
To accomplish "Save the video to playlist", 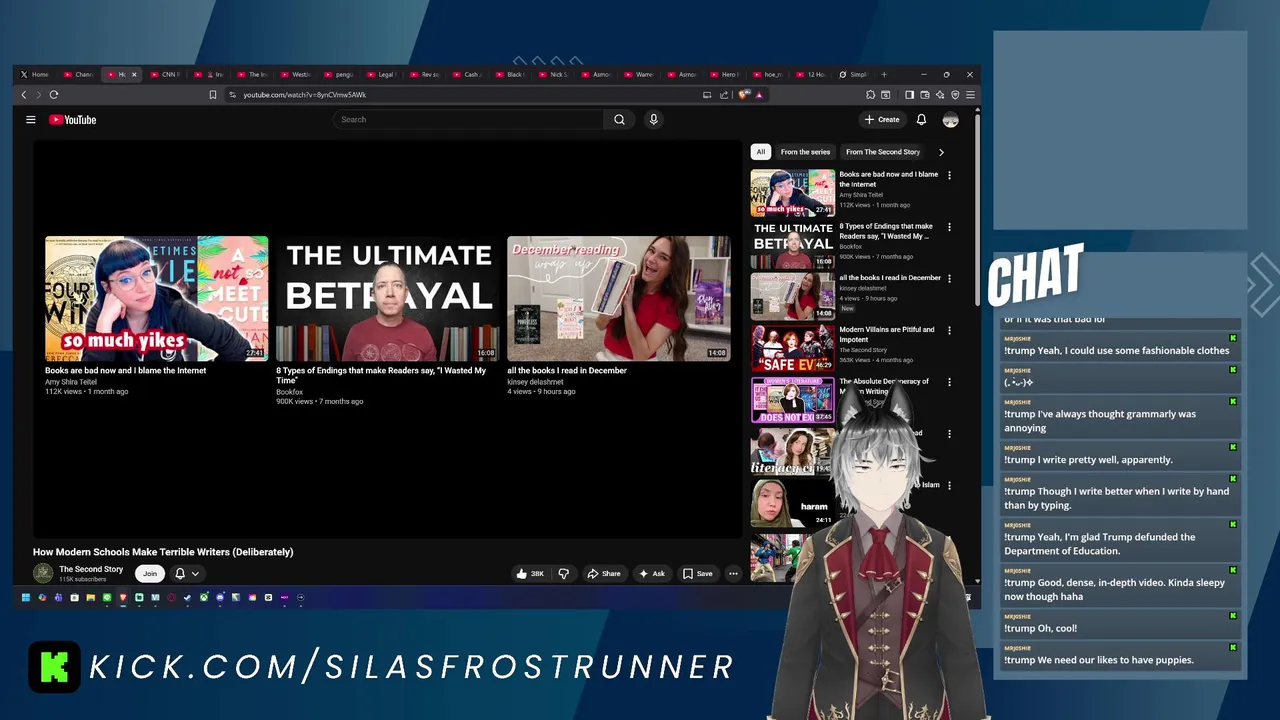I will click(x=698, y=574).
